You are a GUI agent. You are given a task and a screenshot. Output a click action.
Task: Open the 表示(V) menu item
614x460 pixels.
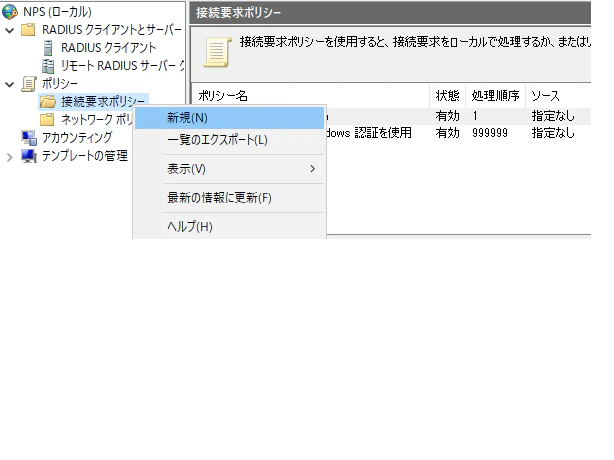(x=229, y=169)
